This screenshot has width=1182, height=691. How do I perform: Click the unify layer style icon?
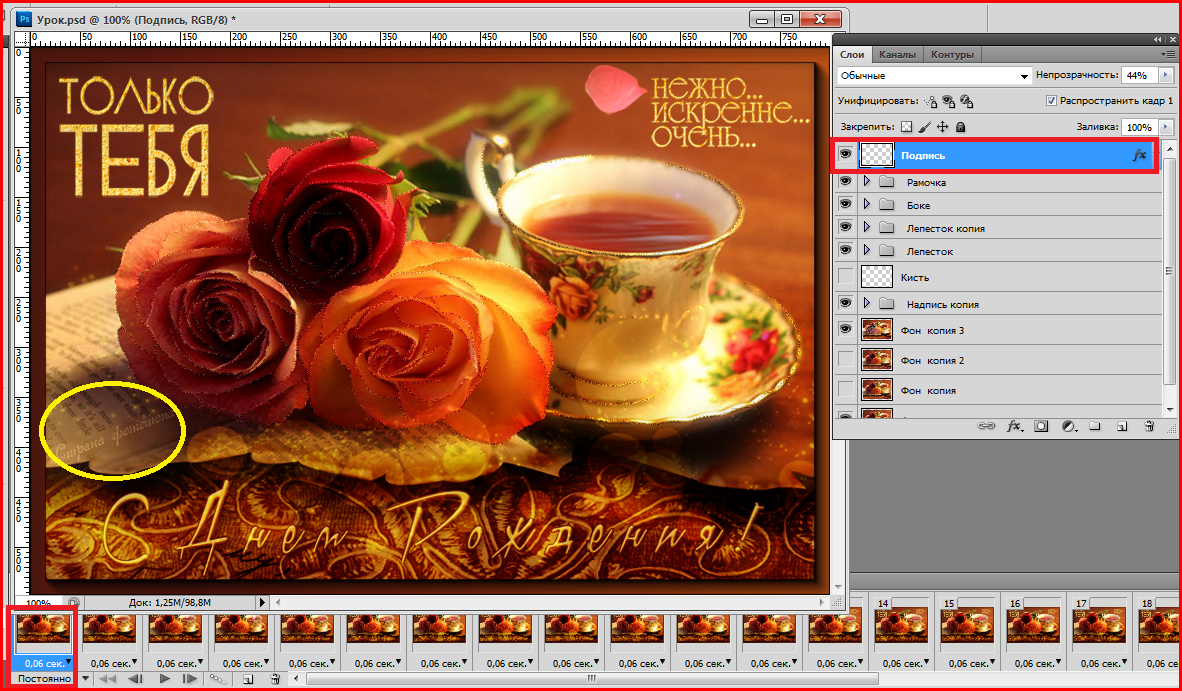pyautogui.click(x=967, y=101)
